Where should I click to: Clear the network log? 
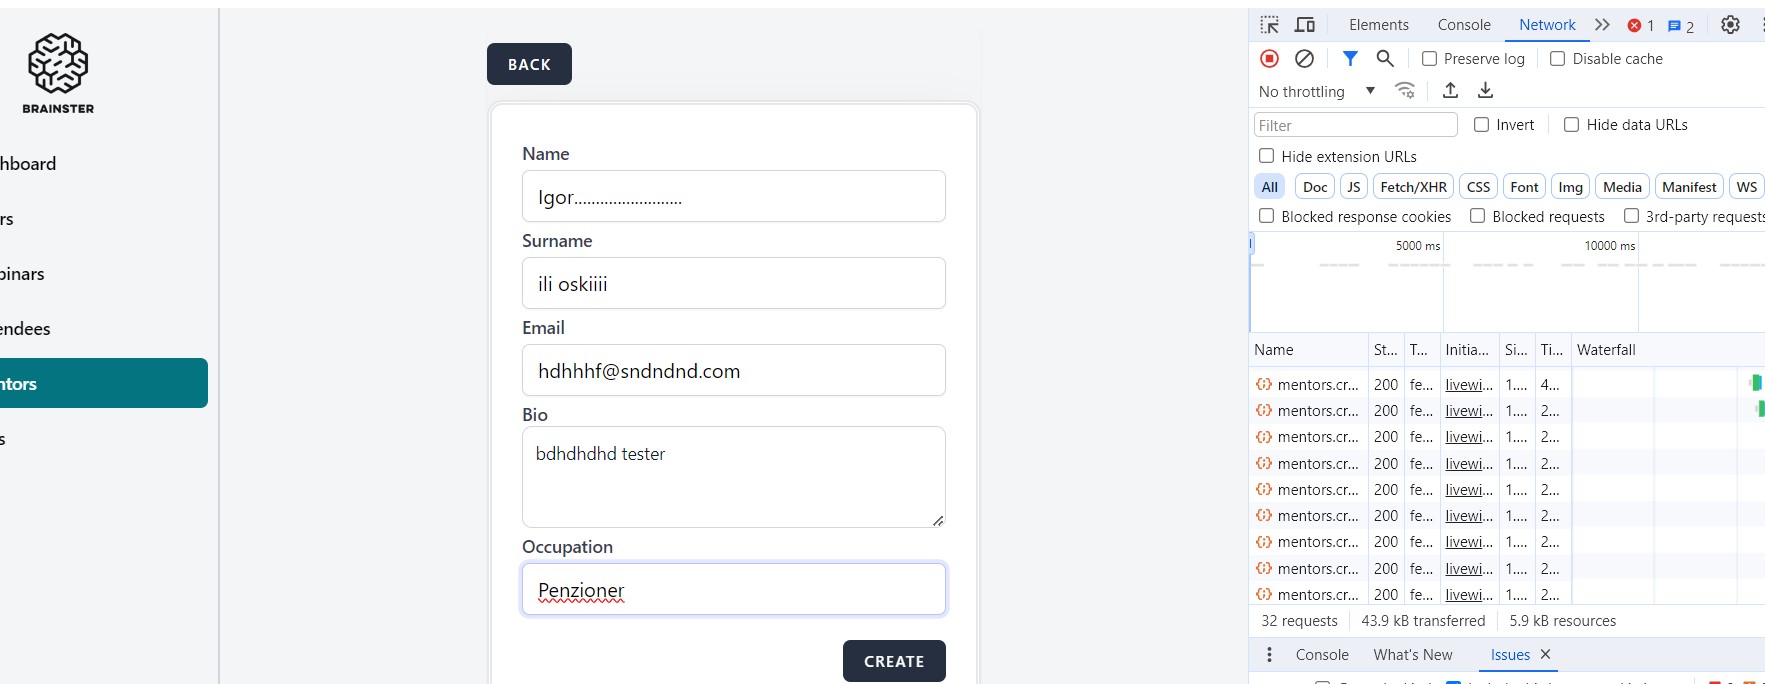(x=1304, y=59)
